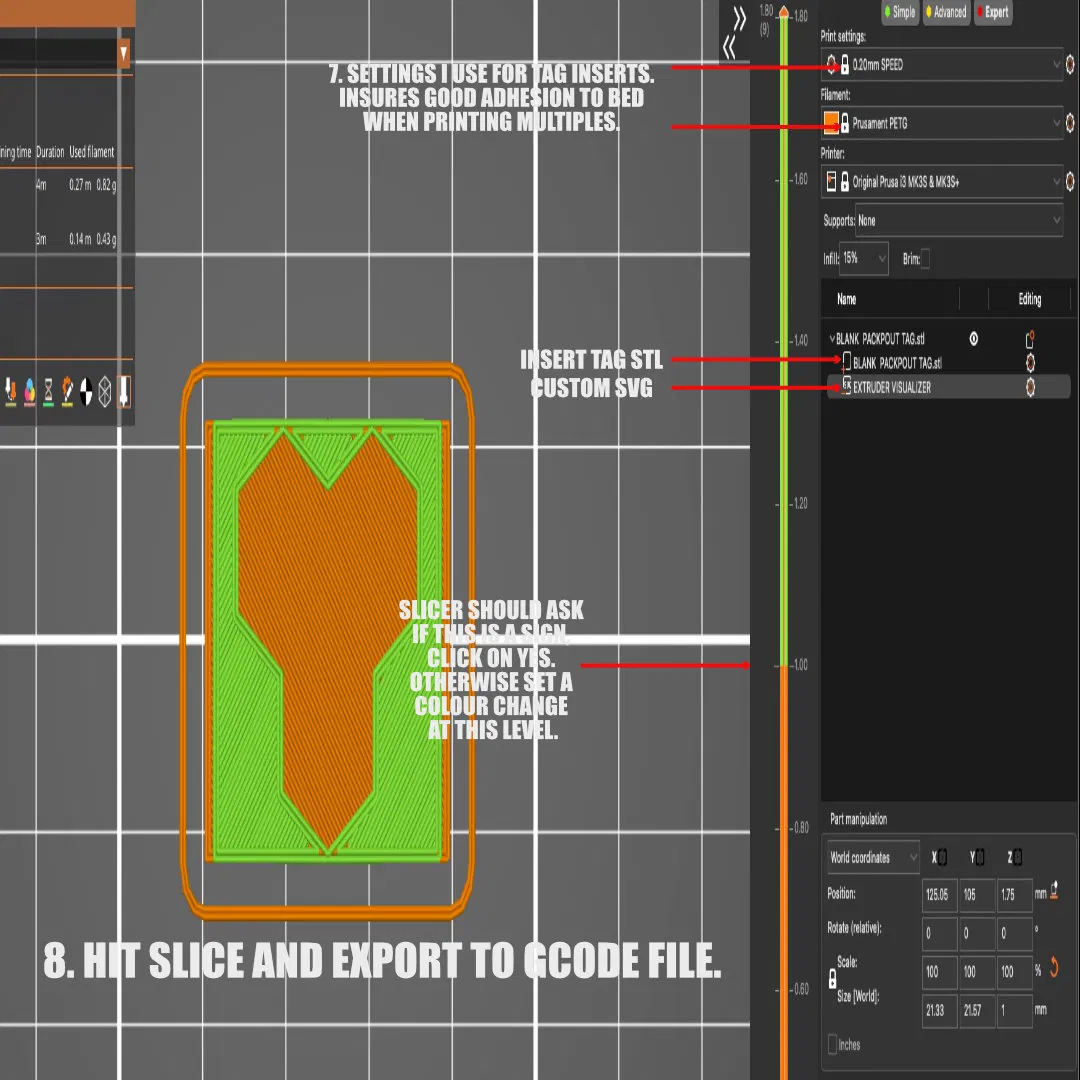
Task: Click the part icon beside child BLANK PACKPOUT TAG.stl
Action: pos(847,360)
